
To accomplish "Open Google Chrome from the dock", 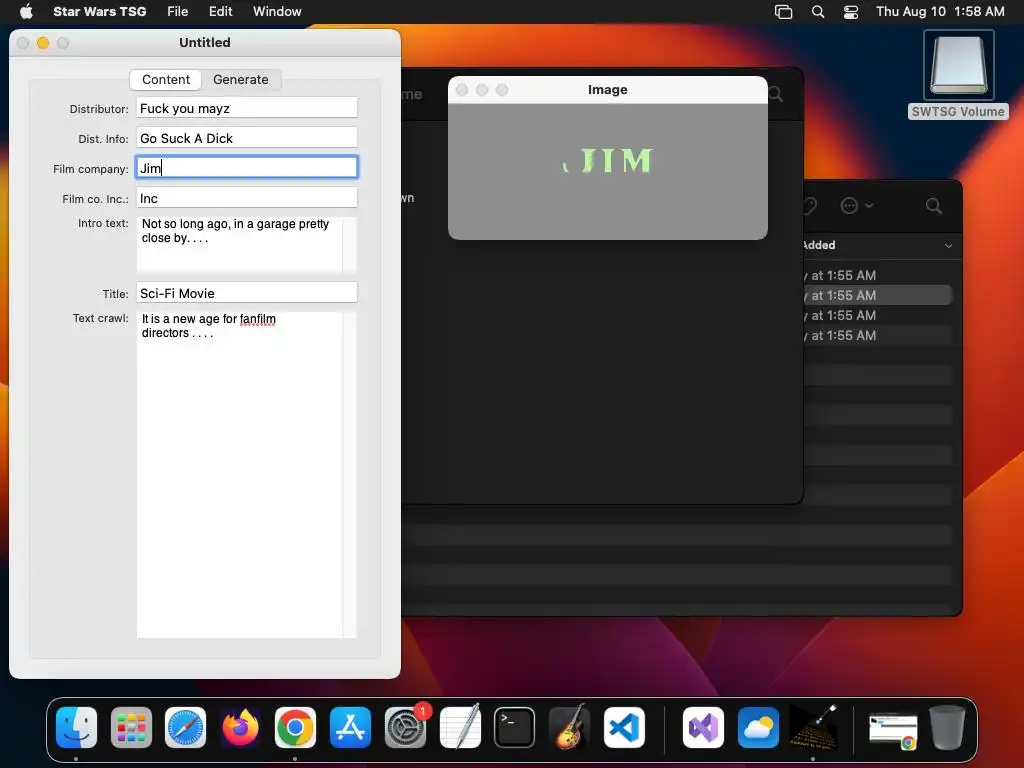I will point(295,728).
